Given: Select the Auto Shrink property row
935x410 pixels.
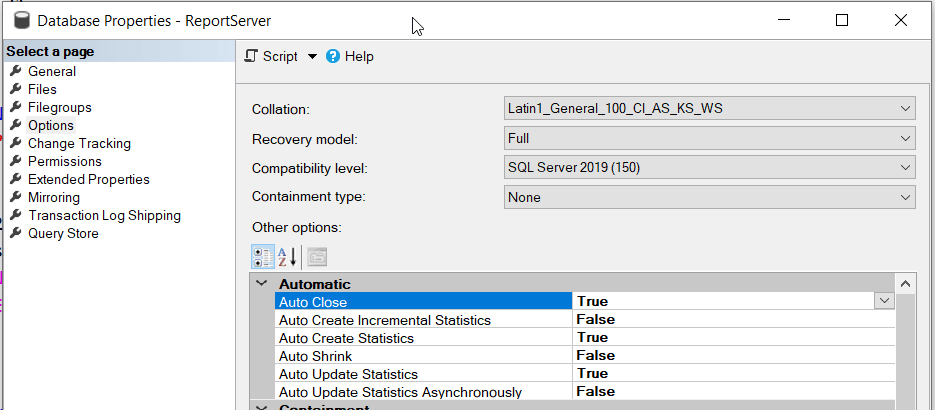Looking at the screenshot, I should 584,356.
